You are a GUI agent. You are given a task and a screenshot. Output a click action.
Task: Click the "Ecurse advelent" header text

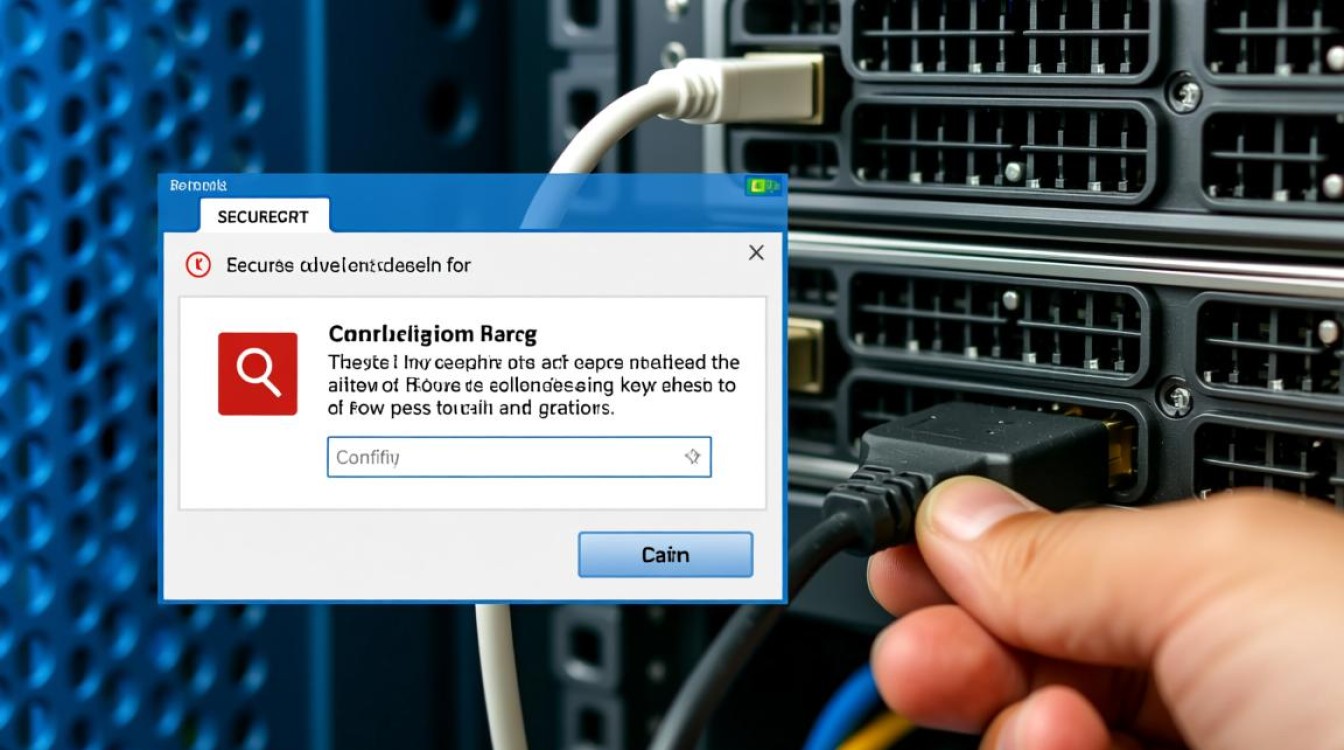click(348, 265)
